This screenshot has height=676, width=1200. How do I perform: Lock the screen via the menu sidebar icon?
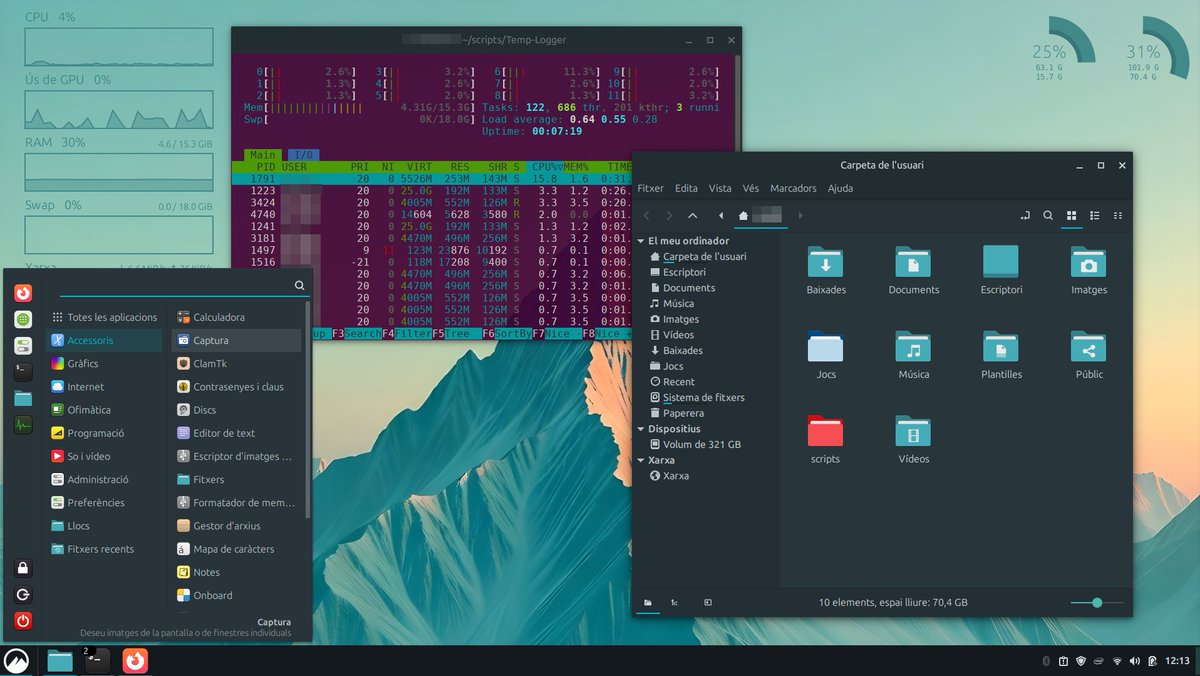point(21,567)
